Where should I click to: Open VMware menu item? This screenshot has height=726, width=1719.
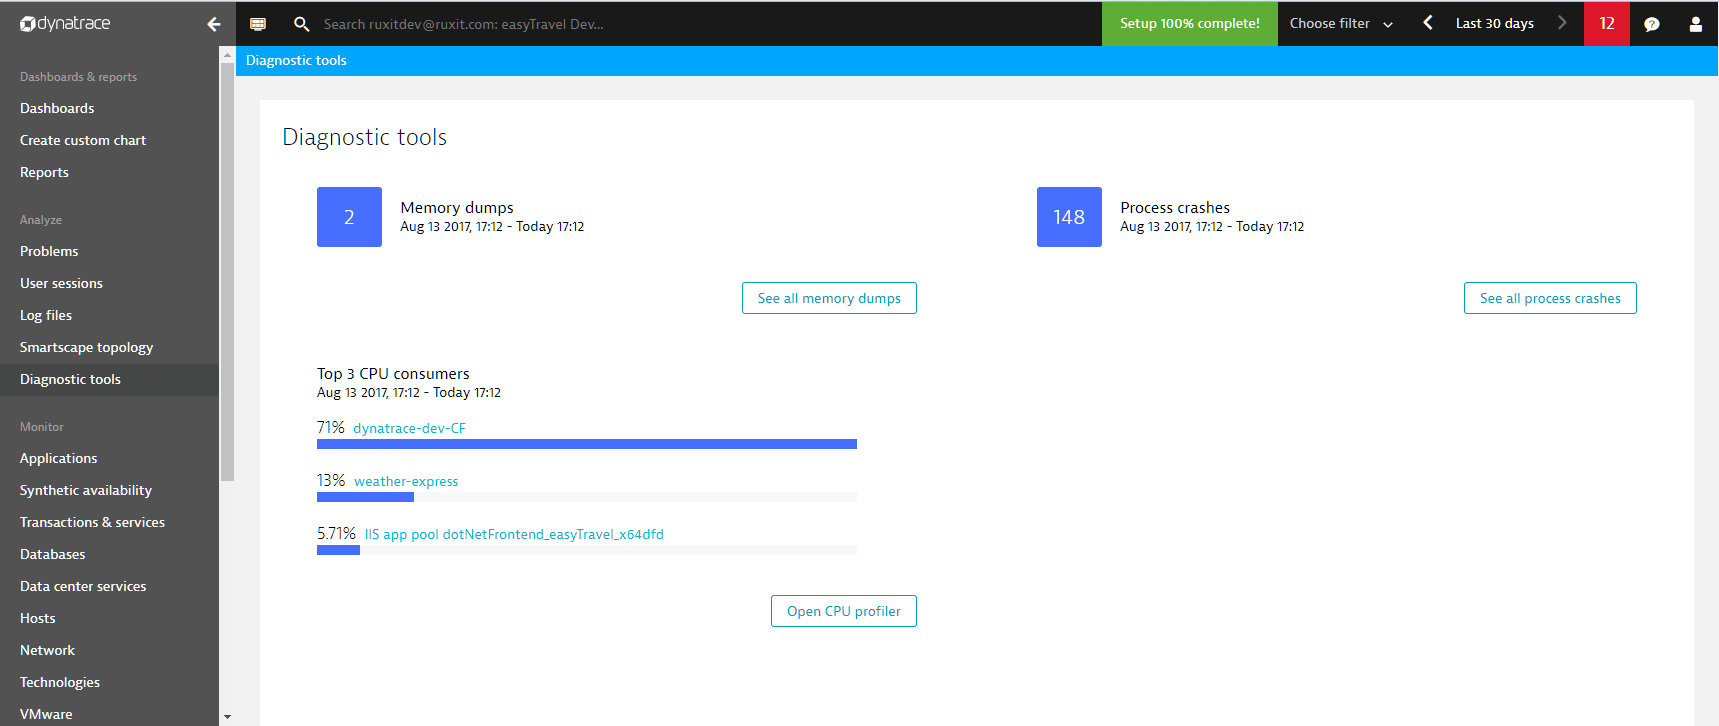tap(46, 714)
